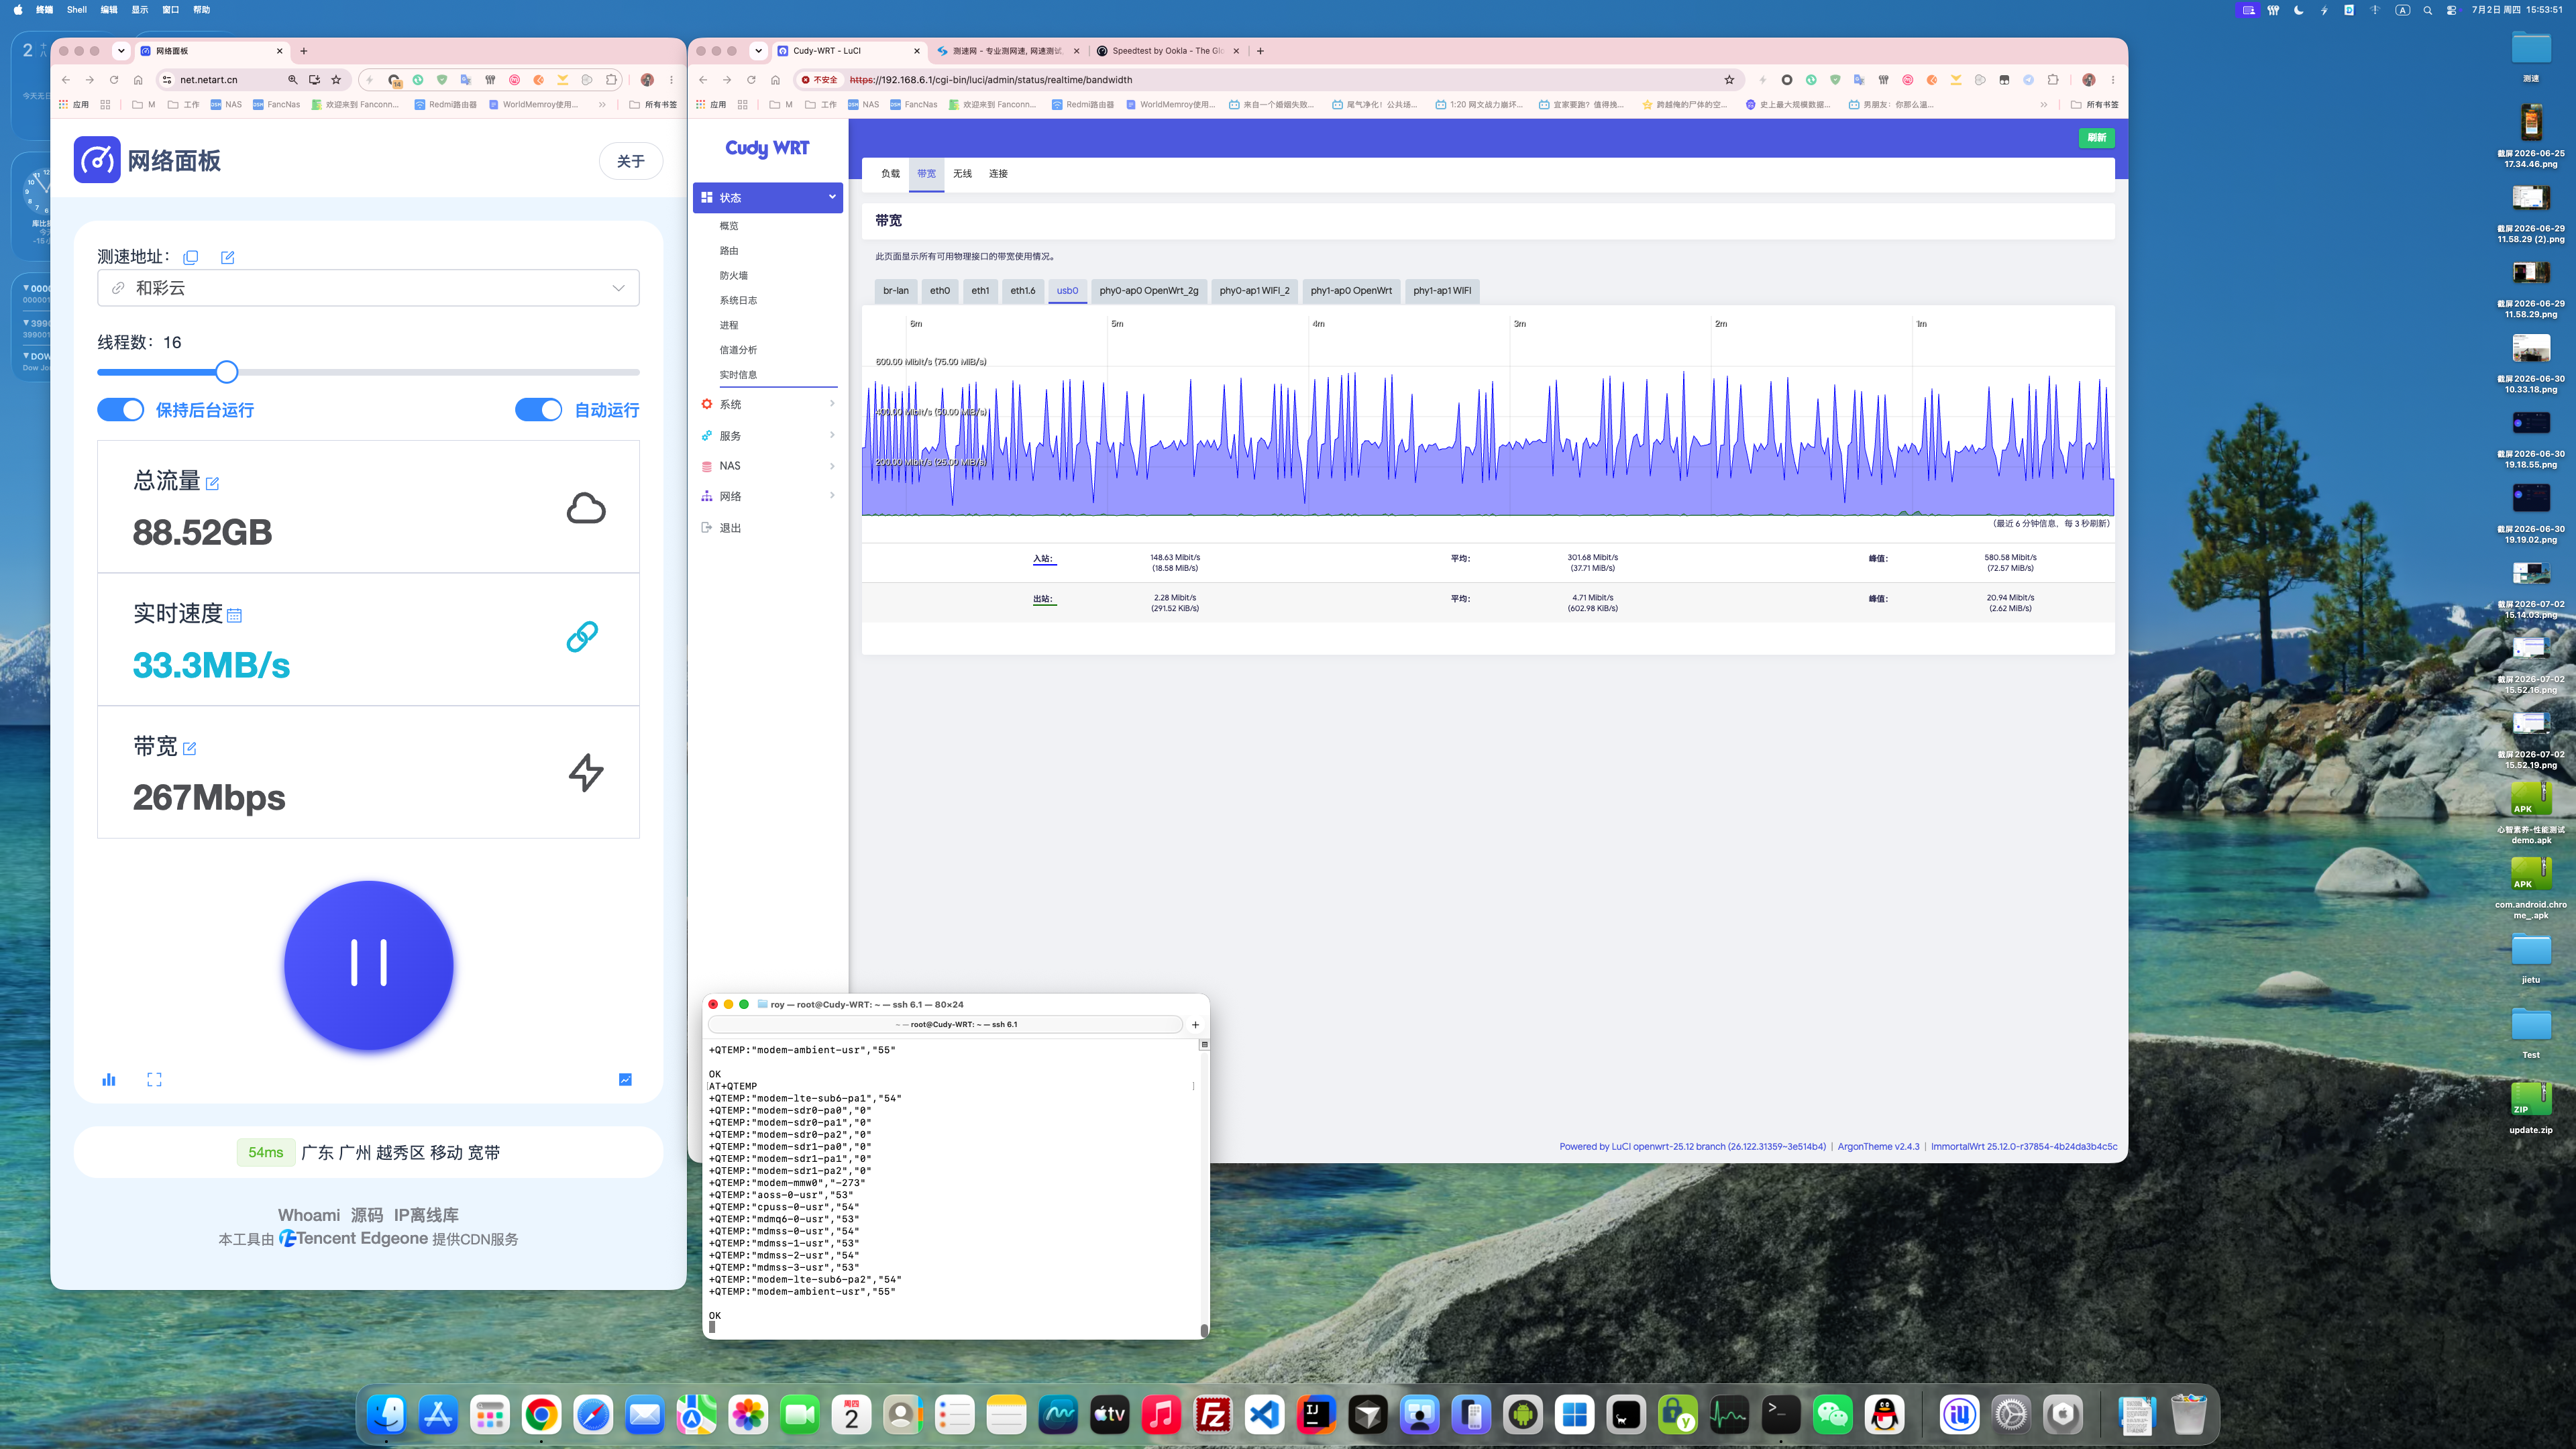This screenshot has height=1449, width=2576.
Task: Click the lightning bolt icon in 带宽 card
Action: [586, 772]
